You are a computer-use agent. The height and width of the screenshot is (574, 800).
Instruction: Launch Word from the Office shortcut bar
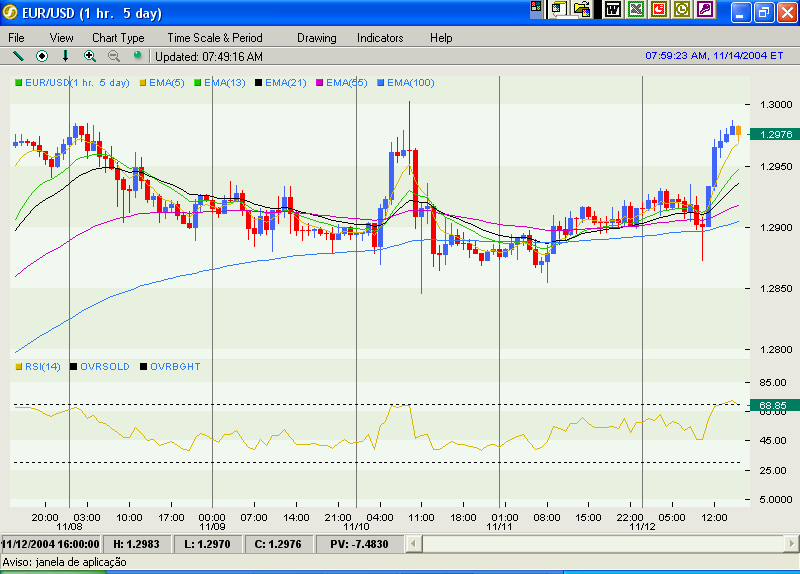pyautogui.click(x=612, y=9)
